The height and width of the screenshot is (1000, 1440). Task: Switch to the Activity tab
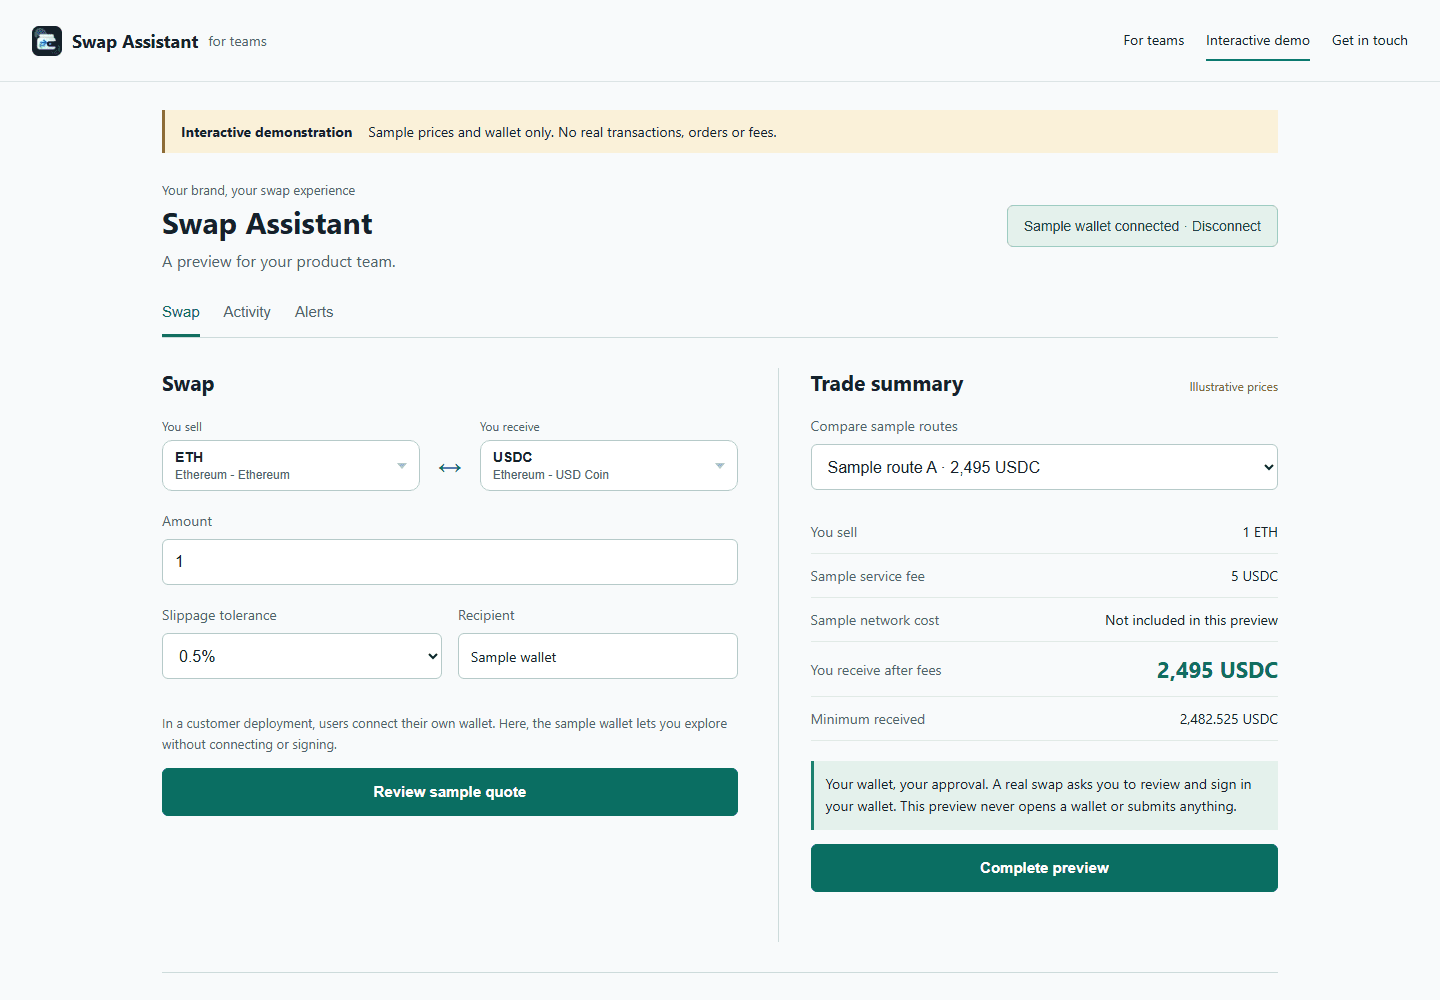click(247, 312)
